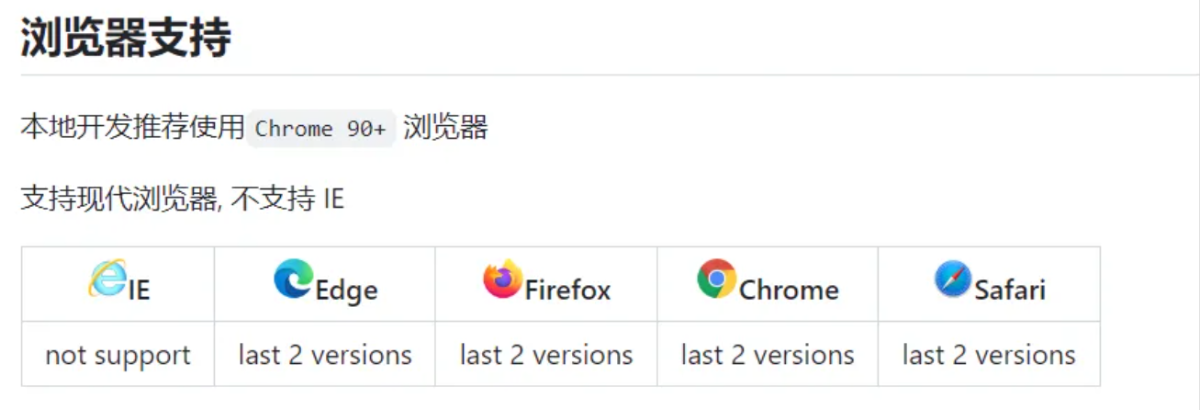Click the "not support" cell under IE
The height and width of the screenshot is (410, 1200).
pyautogui.click(x=118, y=355)
